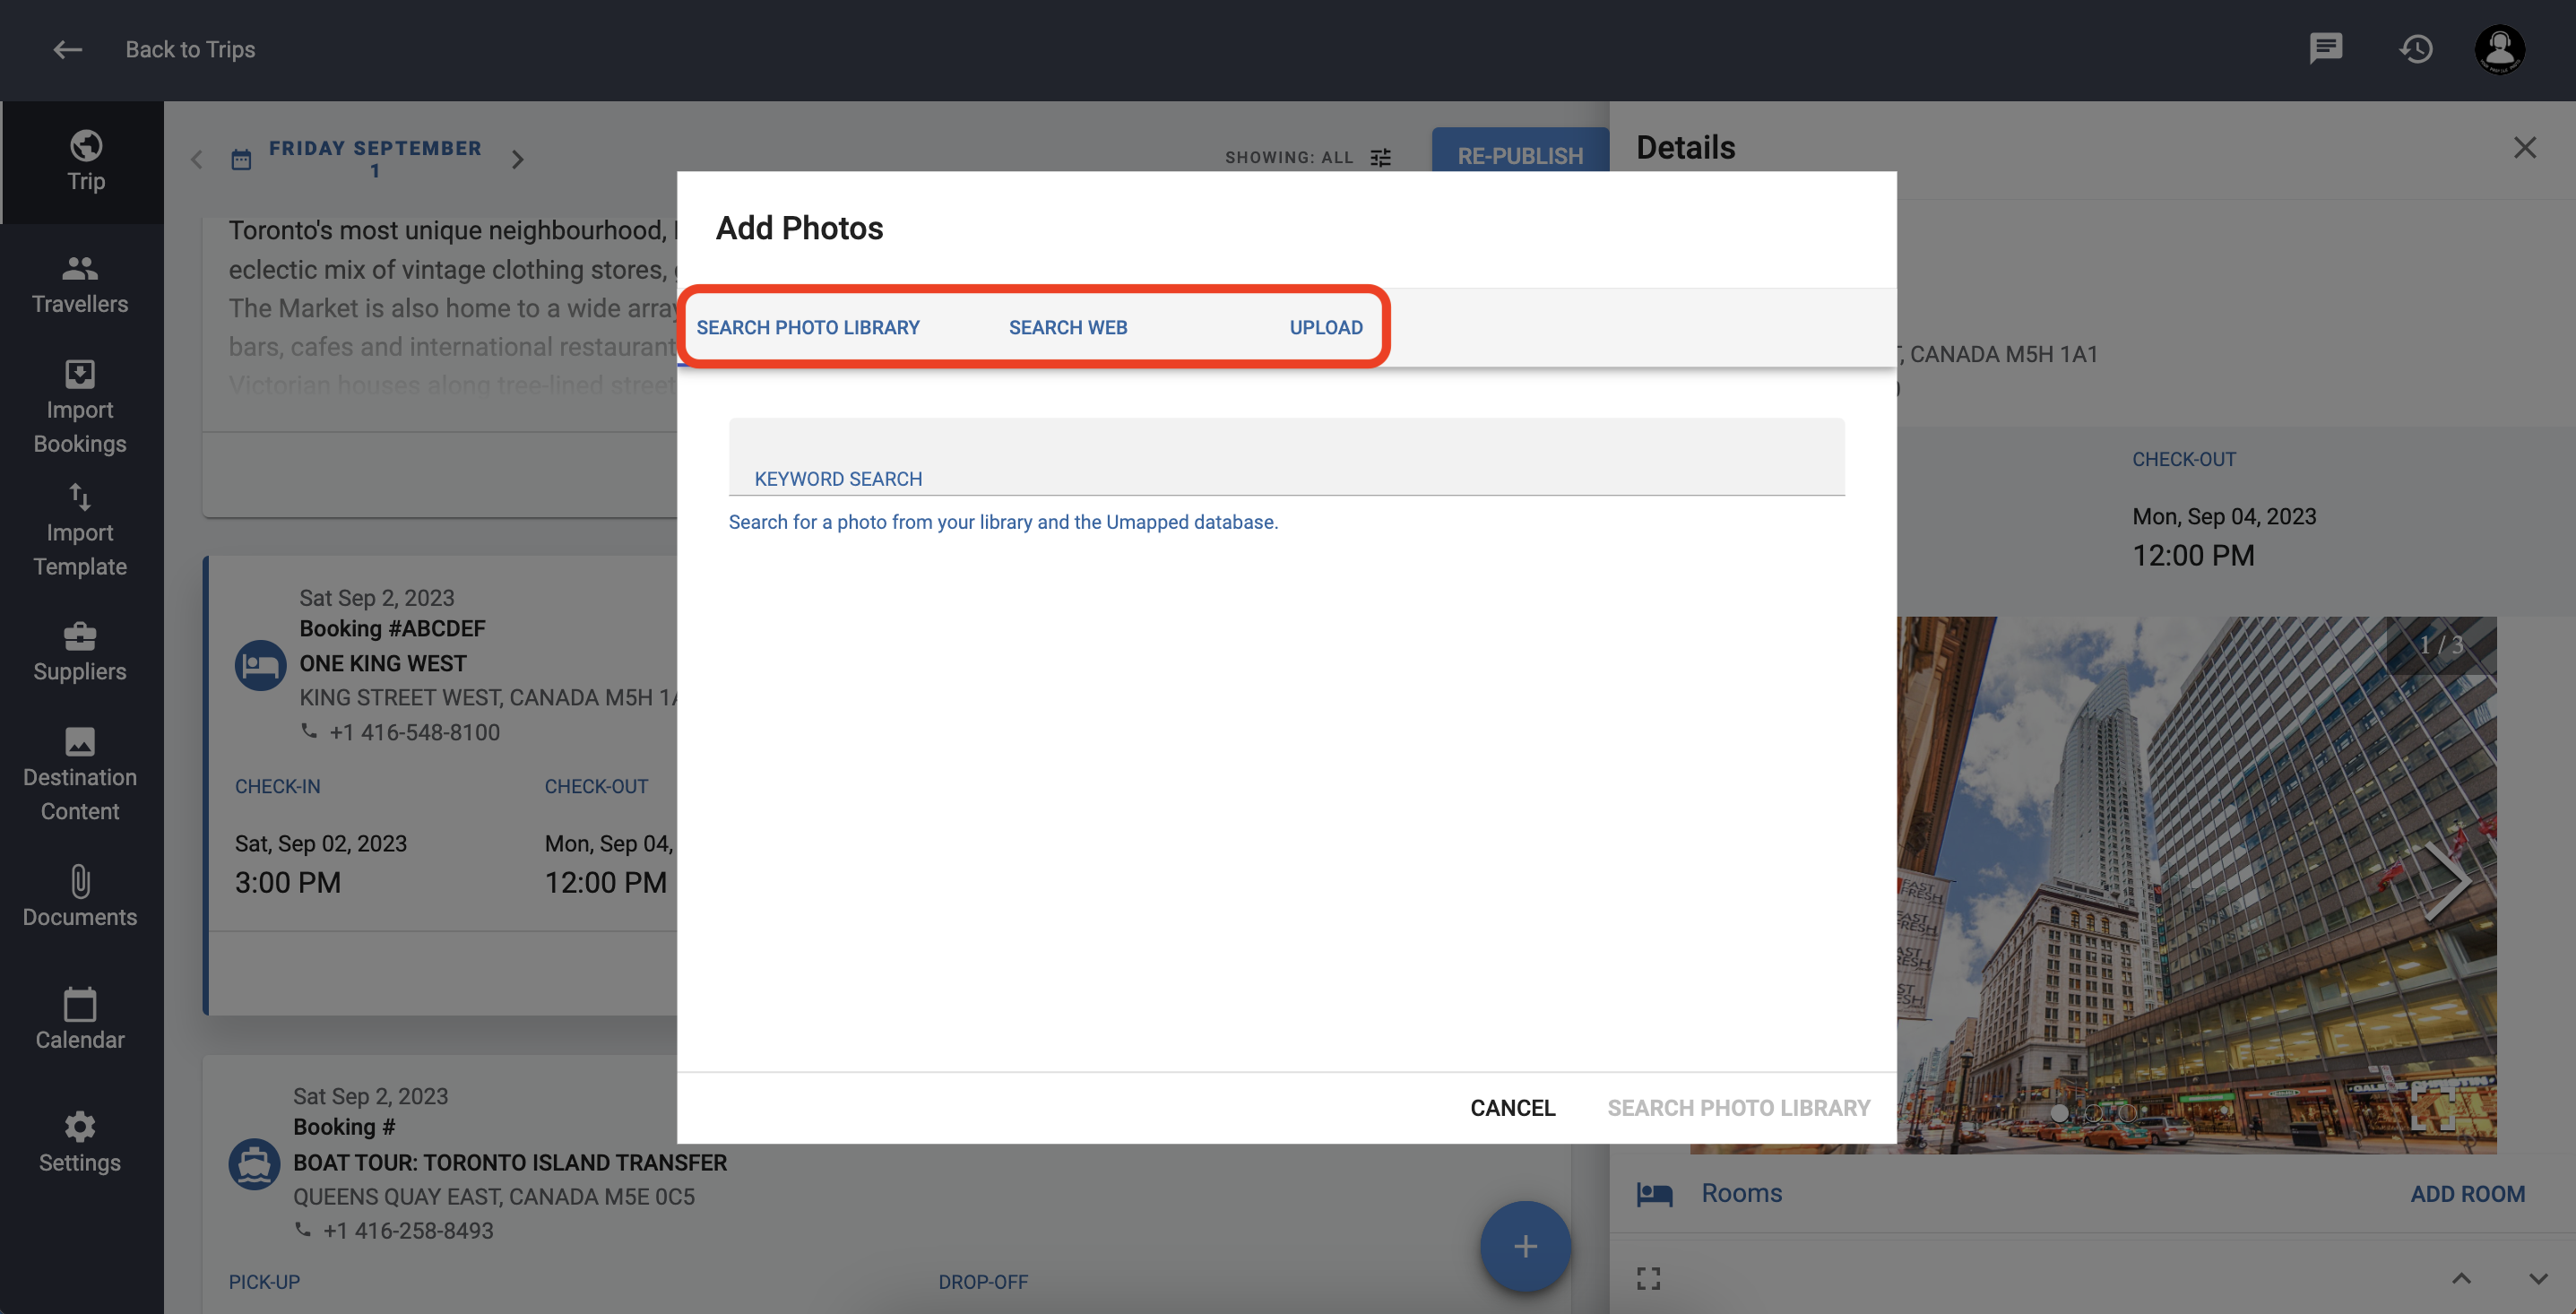Open date picker Friday September 1
This screenshot has width=2576, height=1314.
[x=375, y=159]
